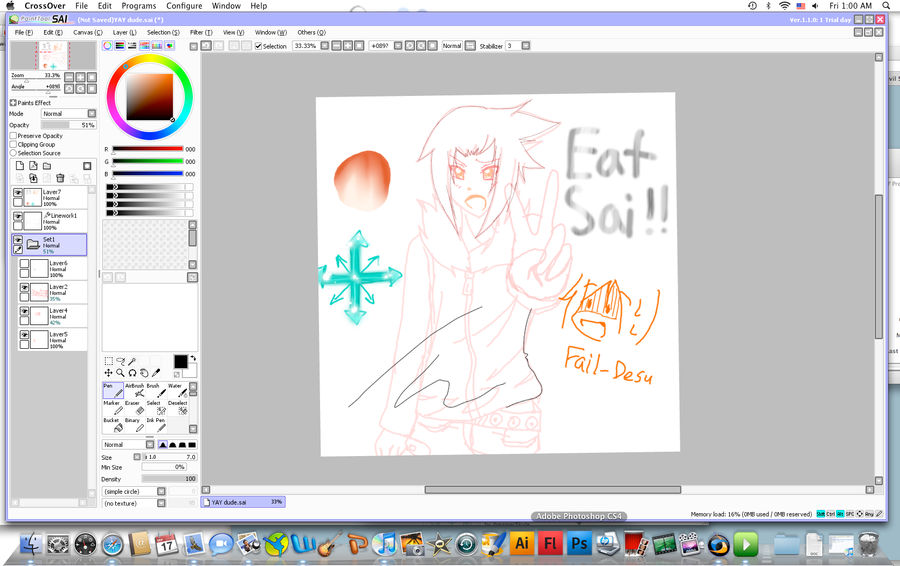Open the Filter menu
The height and width of the screenshot is (566, 900).
pyautogui.click(x=201, y=33)
